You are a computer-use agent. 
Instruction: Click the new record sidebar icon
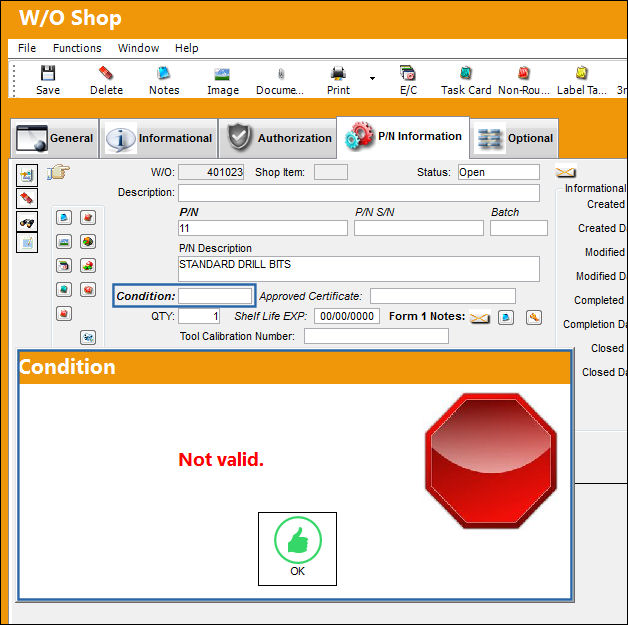point(27,175)
